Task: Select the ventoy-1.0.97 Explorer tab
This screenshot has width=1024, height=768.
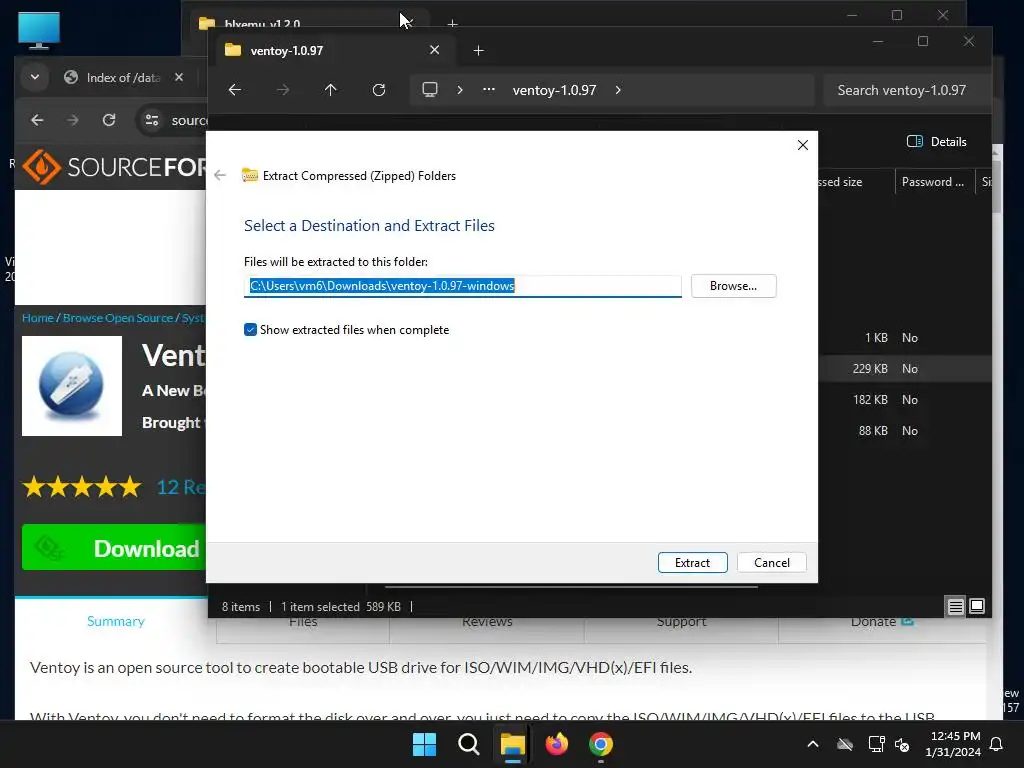Action: [333, 50]
